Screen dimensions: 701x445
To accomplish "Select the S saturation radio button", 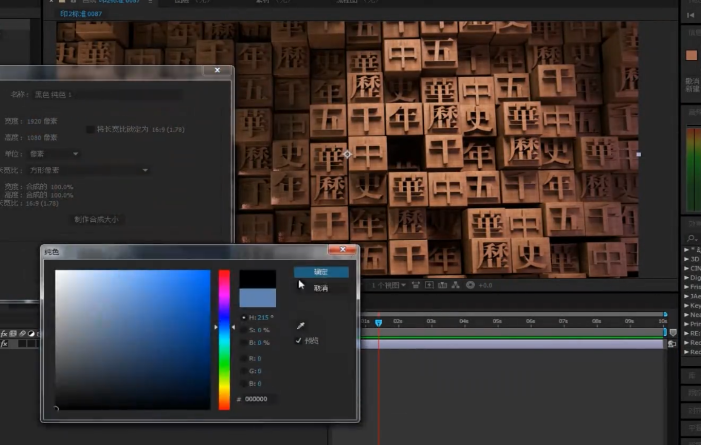I will pyautogui.click(x=243, y=330).
